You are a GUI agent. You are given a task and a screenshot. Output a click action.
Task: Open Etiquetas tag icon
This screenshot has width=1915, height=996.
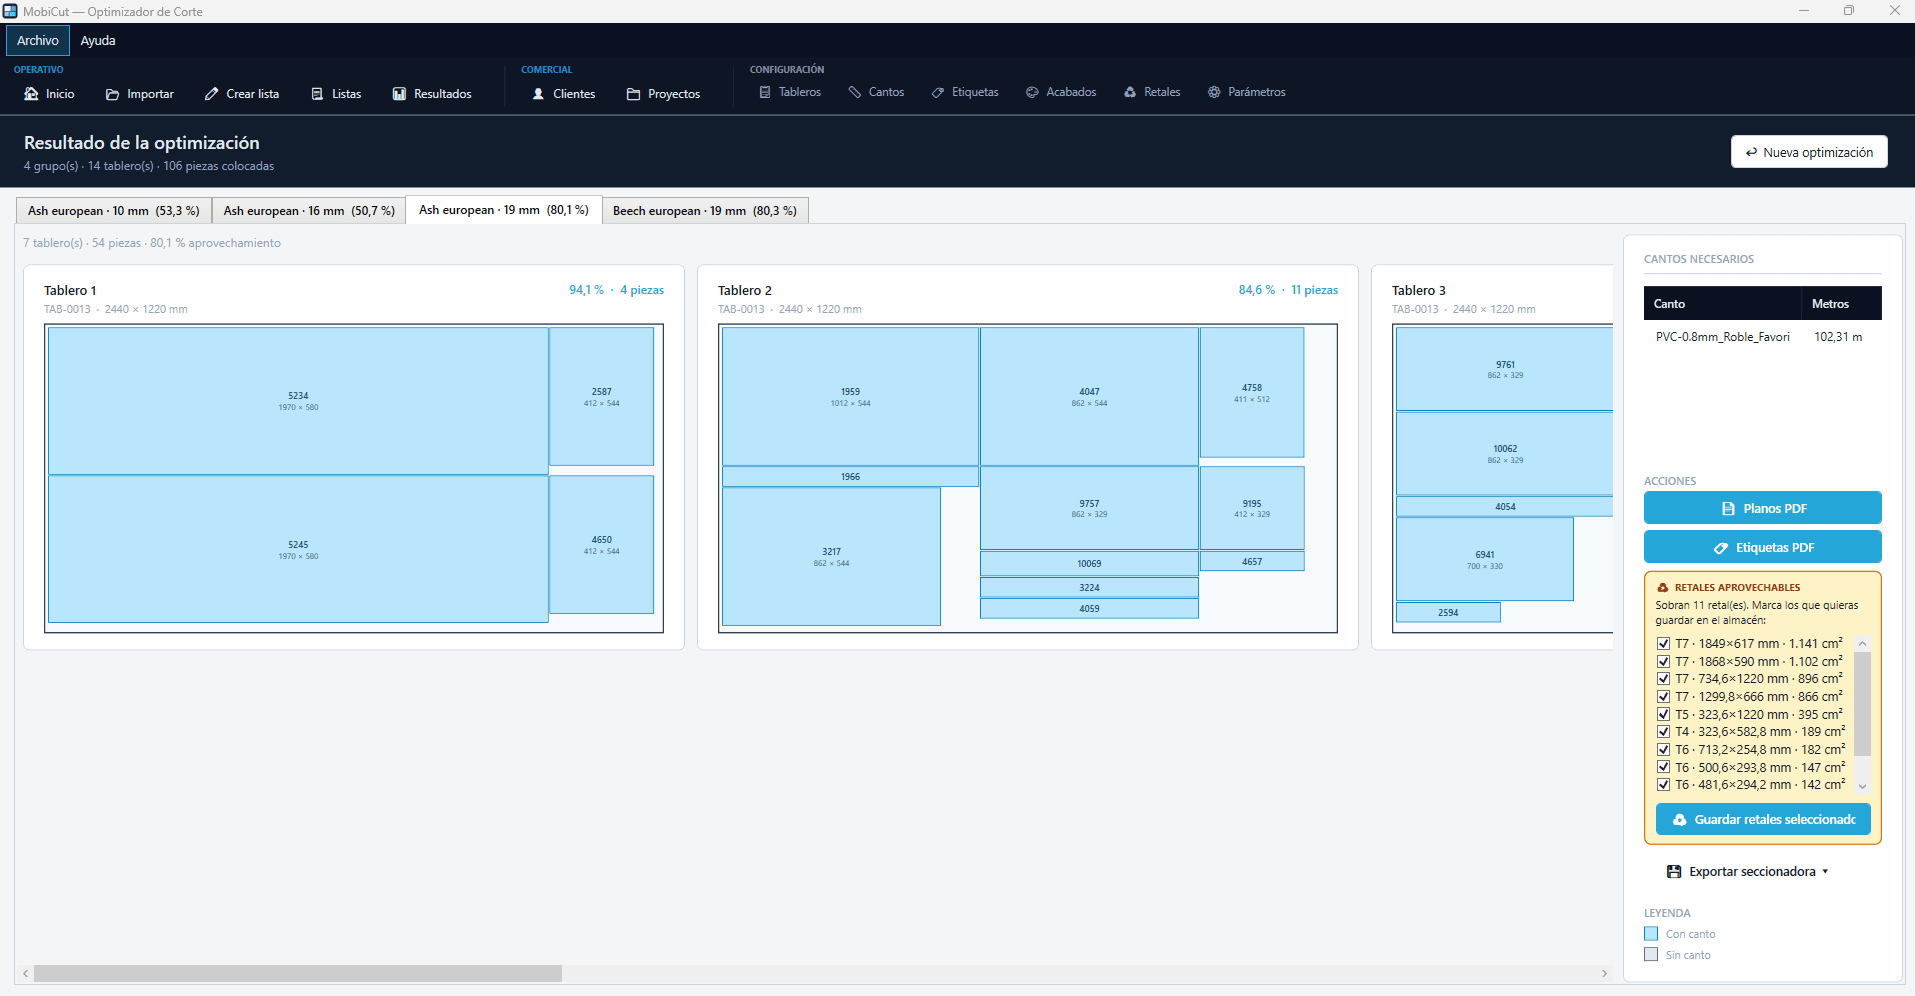(938, 92)
